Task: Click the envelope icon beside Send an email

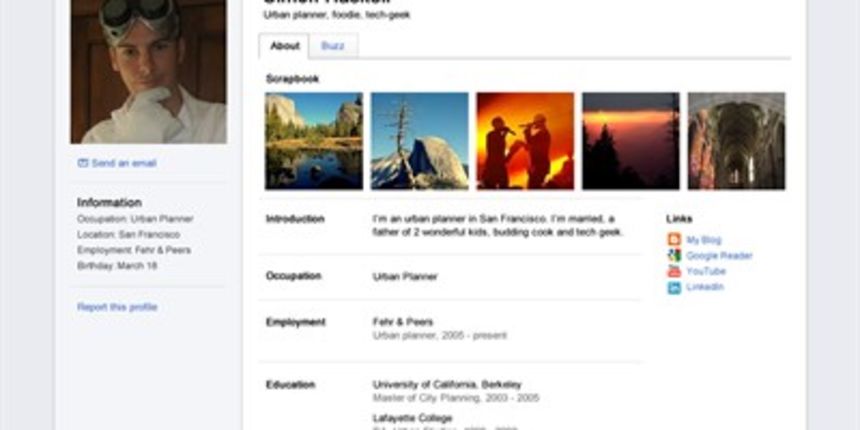Action: click(83, 163)
